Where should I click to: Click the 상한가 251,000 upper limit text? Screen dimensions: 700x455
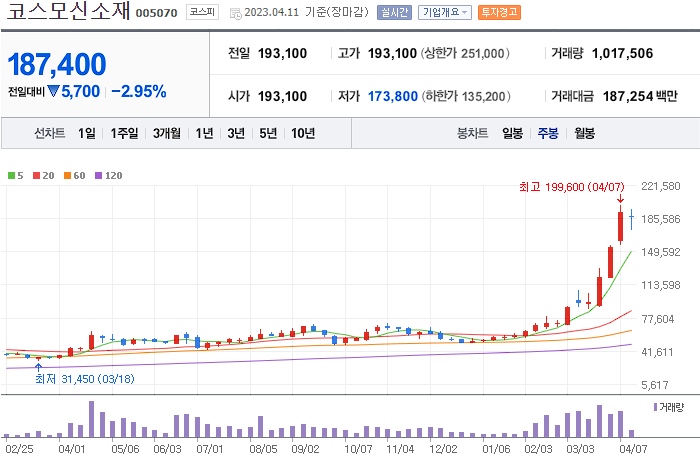(465, 54)
